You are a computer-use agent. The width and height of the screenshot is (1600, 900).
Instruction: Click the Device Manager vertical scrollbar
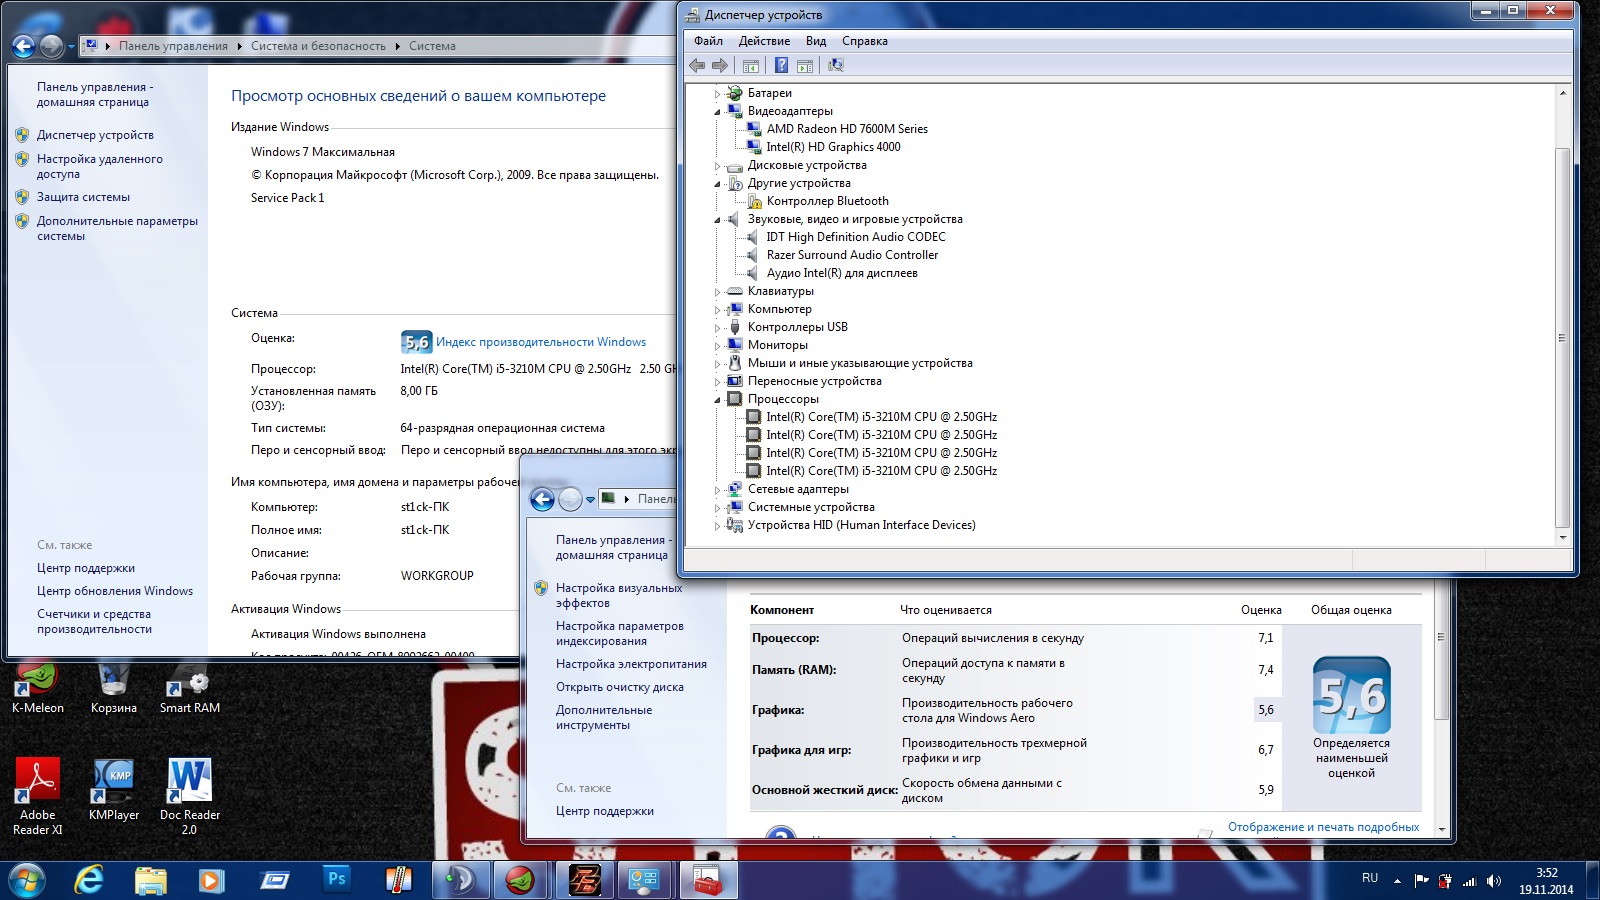point(1563,336)
